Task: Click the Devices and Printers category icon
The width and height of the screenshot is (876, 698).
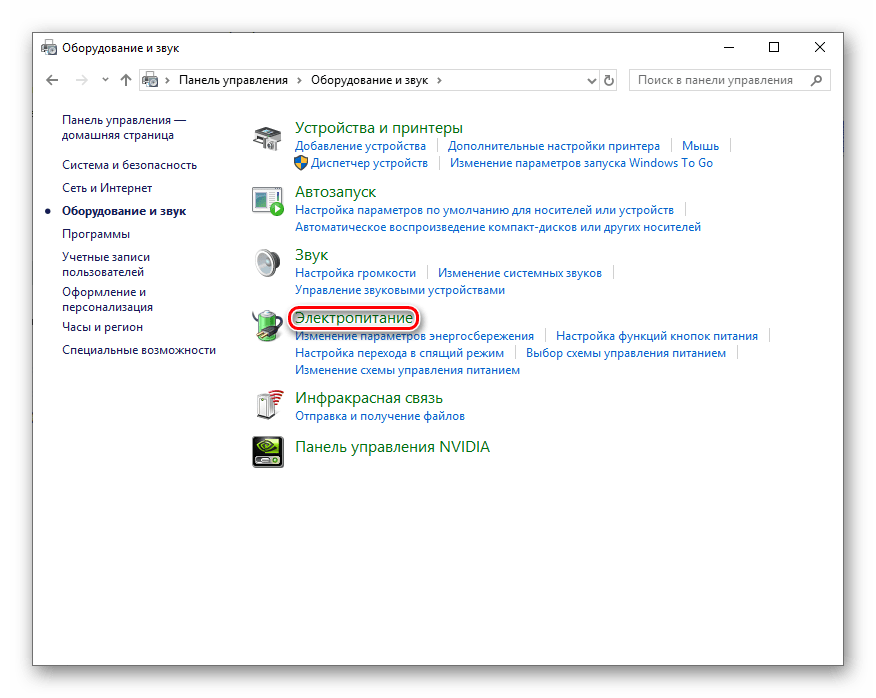Action: 267,138
